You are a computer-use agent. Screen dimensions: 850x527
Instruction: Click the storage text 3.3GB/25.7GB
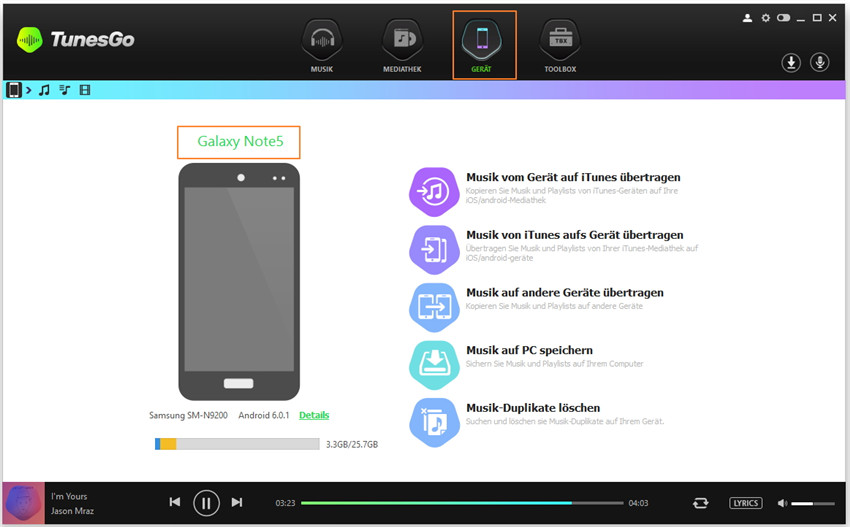pyautogui.click(x=352, y=445)
